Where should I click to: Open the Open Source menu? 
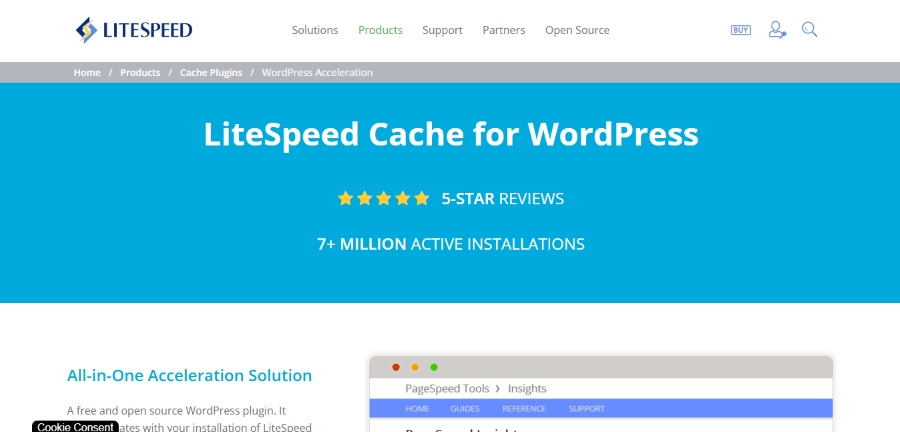[x=577, y=30]
